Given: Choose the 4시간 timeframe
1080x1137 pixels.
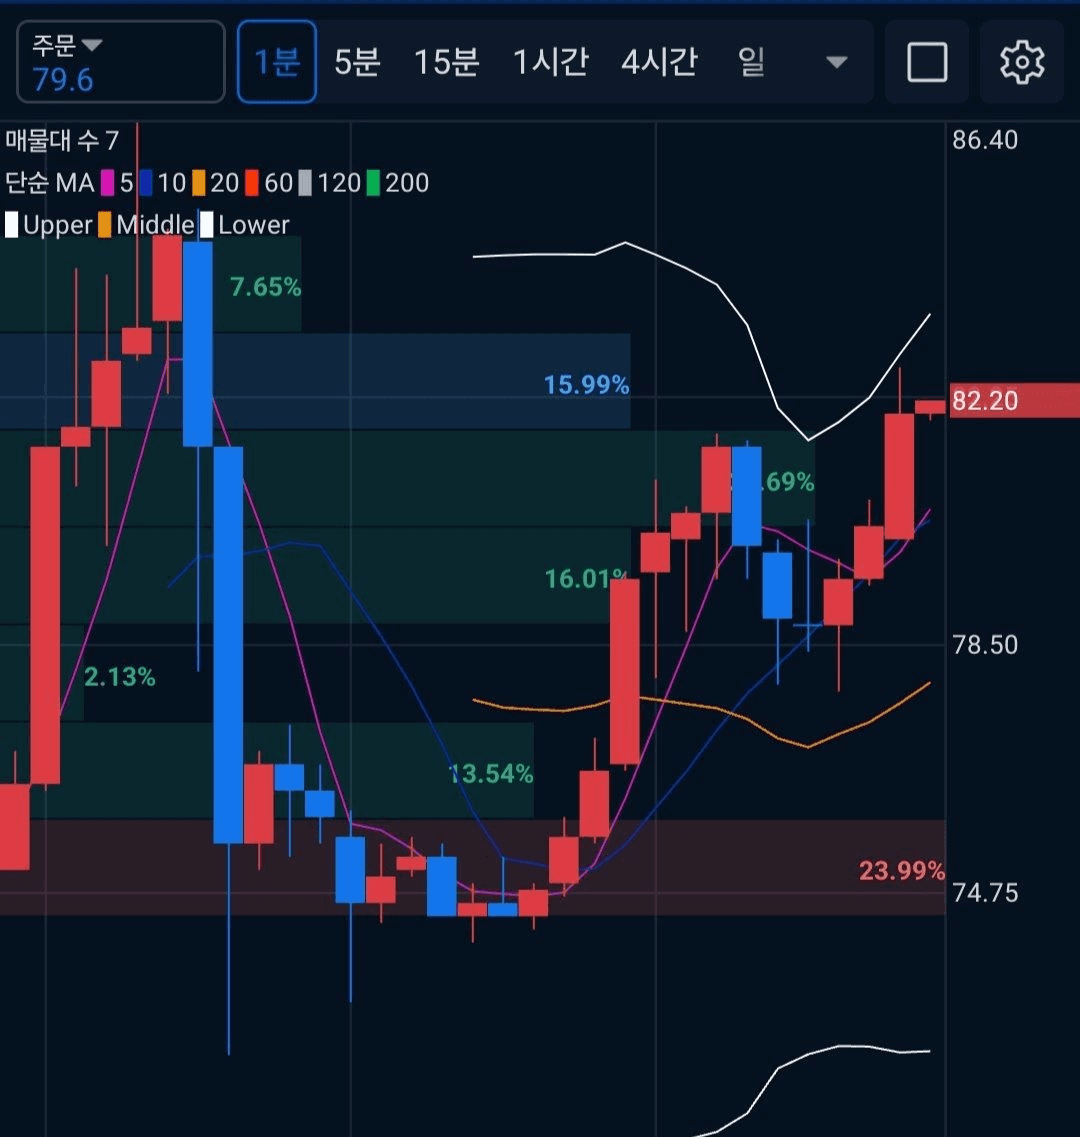Looking at the screenshot, I should tap(658, 62).
